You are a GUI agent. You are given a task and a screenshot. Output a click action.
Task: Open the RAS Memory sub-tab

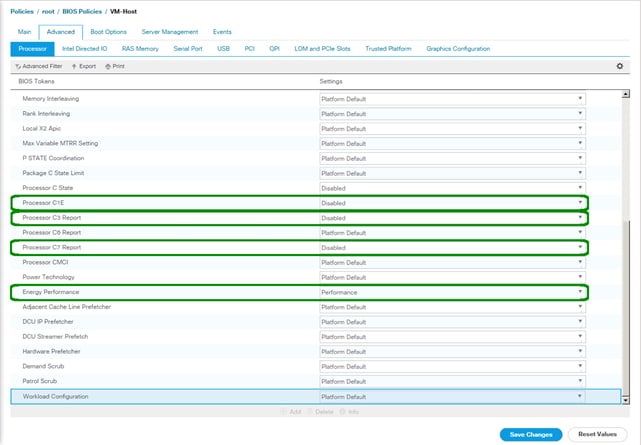[140, 49]
